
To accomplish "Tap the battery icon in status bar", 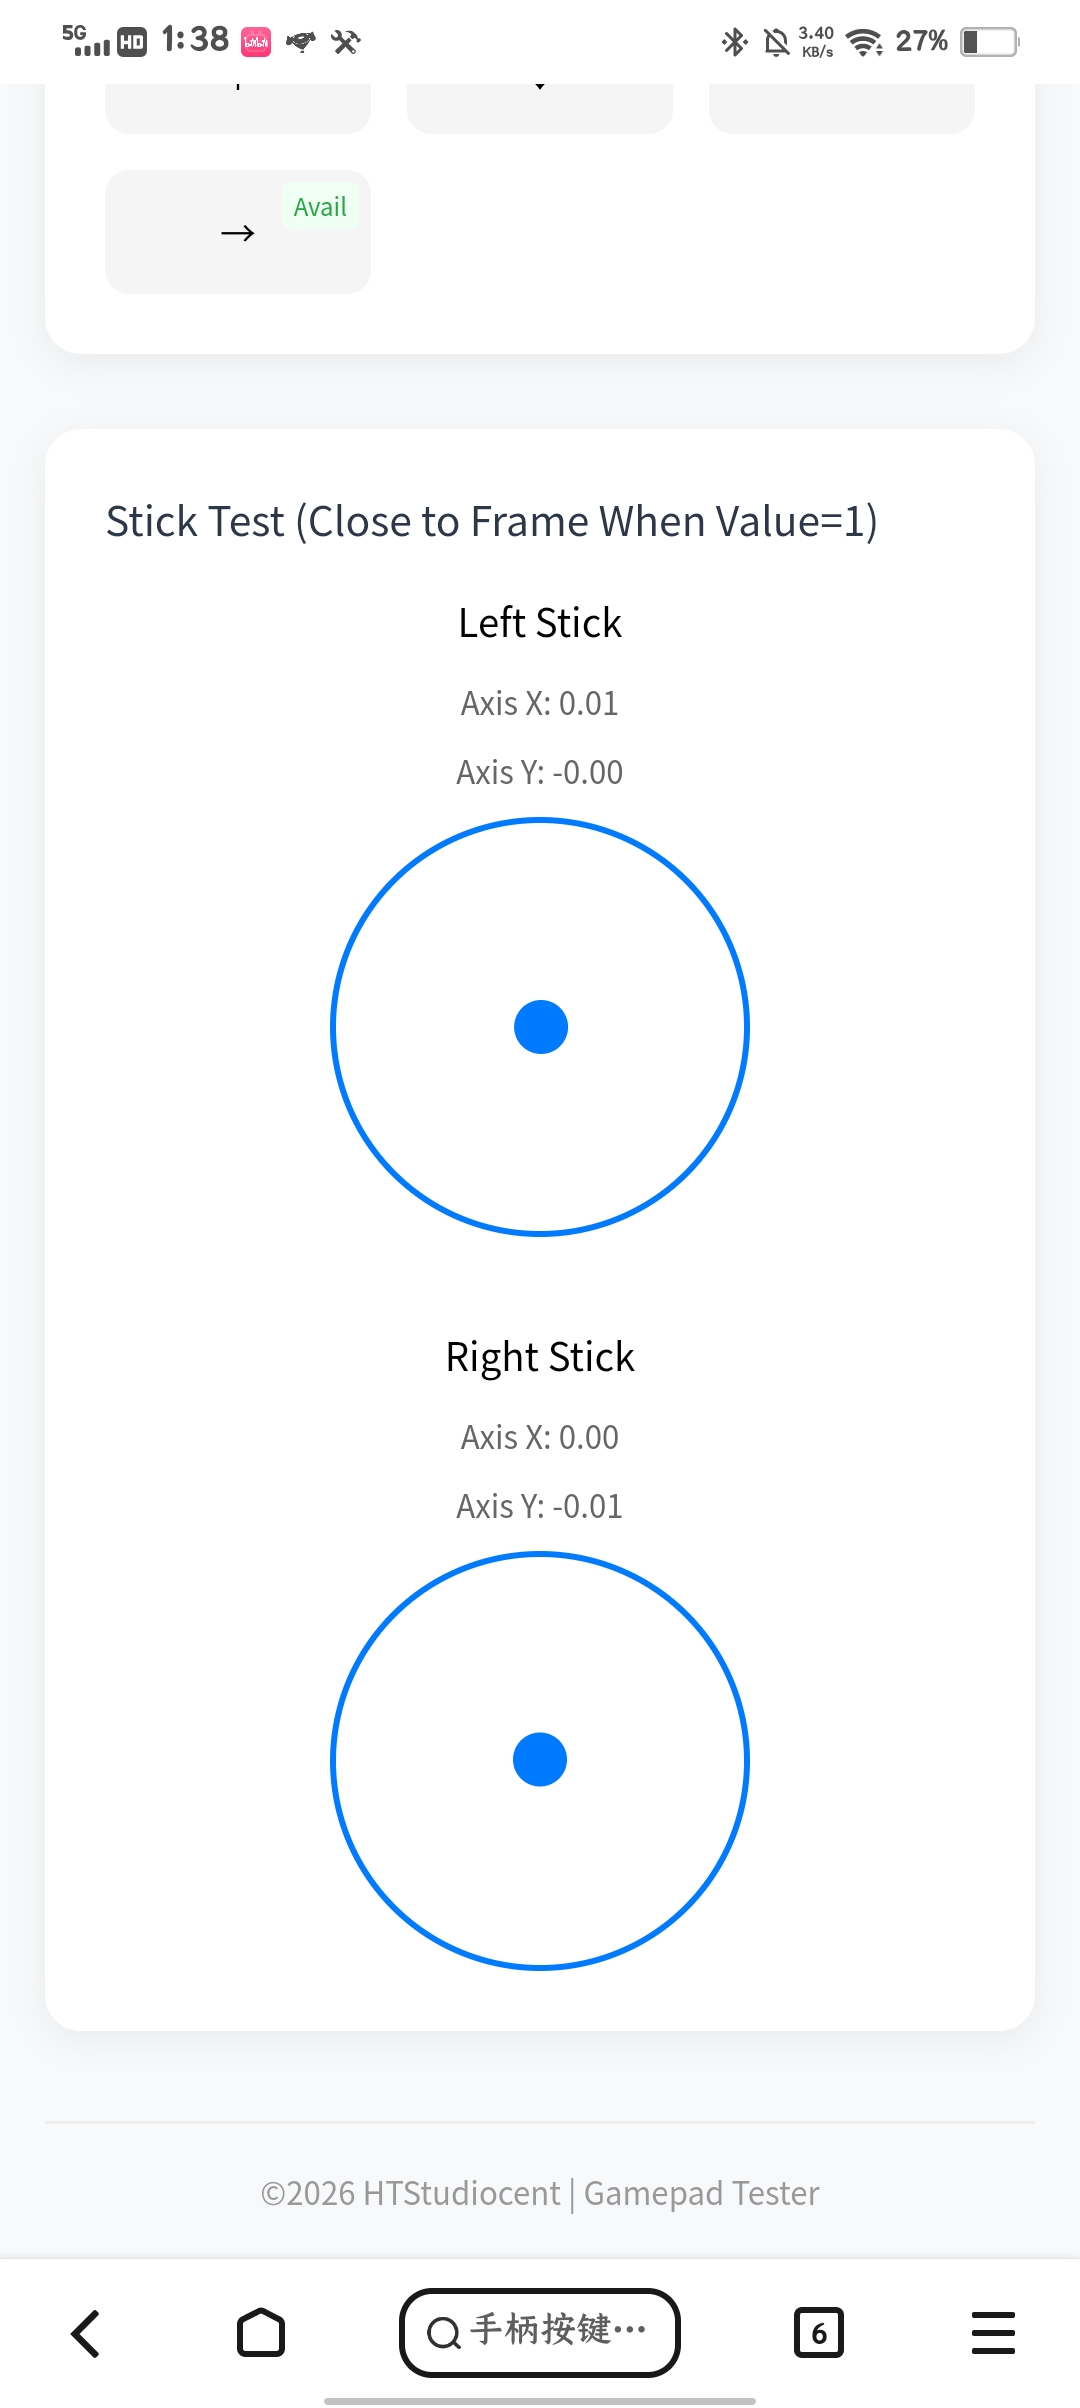I will pyautogui.click(x=988, y=42).
